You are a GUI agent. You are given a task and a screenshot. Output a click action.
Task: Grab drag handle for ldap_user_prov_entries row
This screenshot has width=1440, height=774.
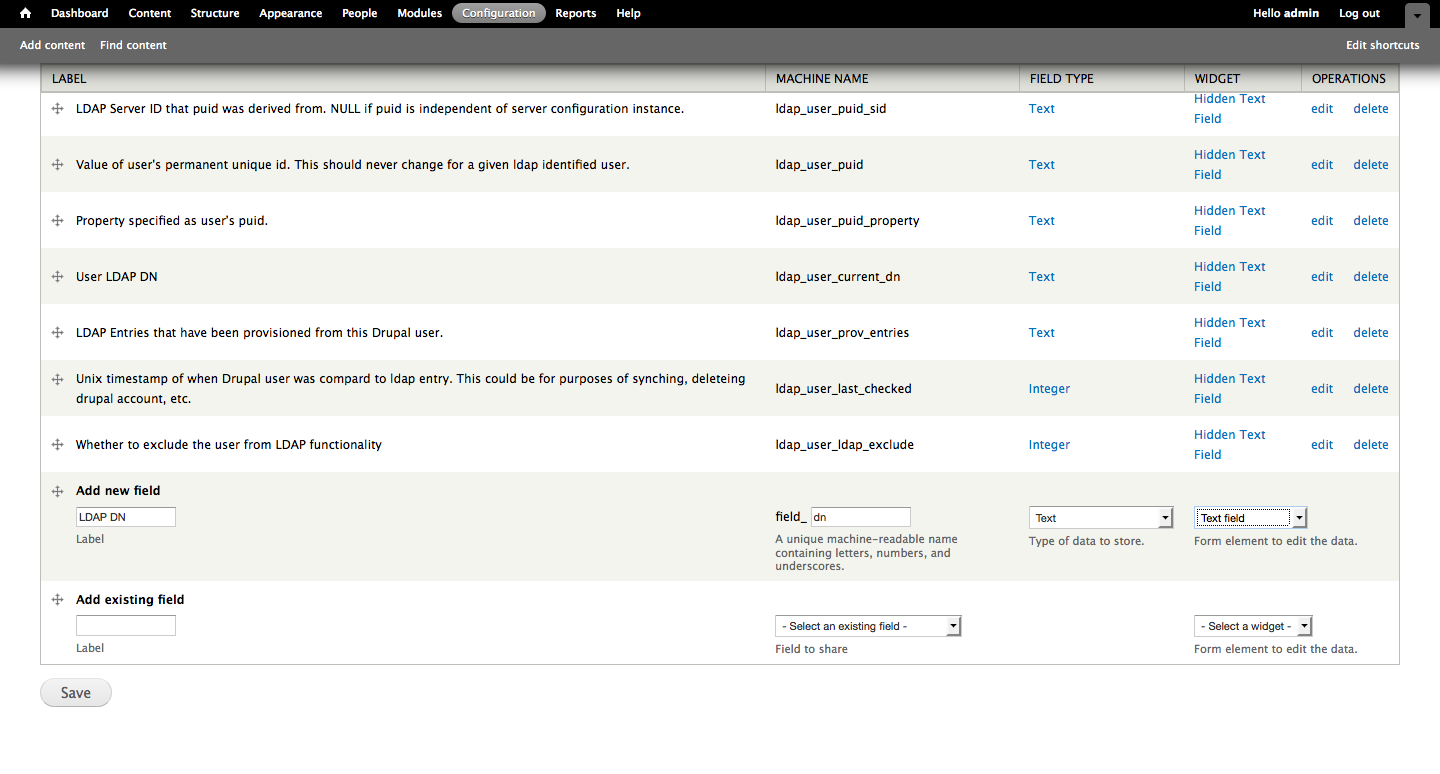pyautogui.click(x=58, y=332)
